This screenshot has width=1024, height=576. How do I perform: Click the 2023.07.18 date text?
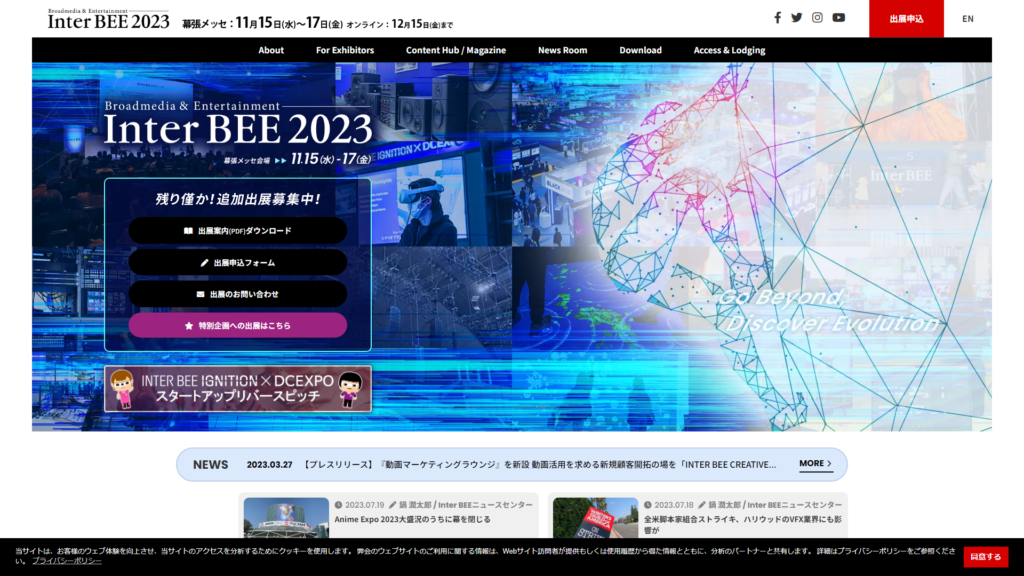[x=674, y=505]
